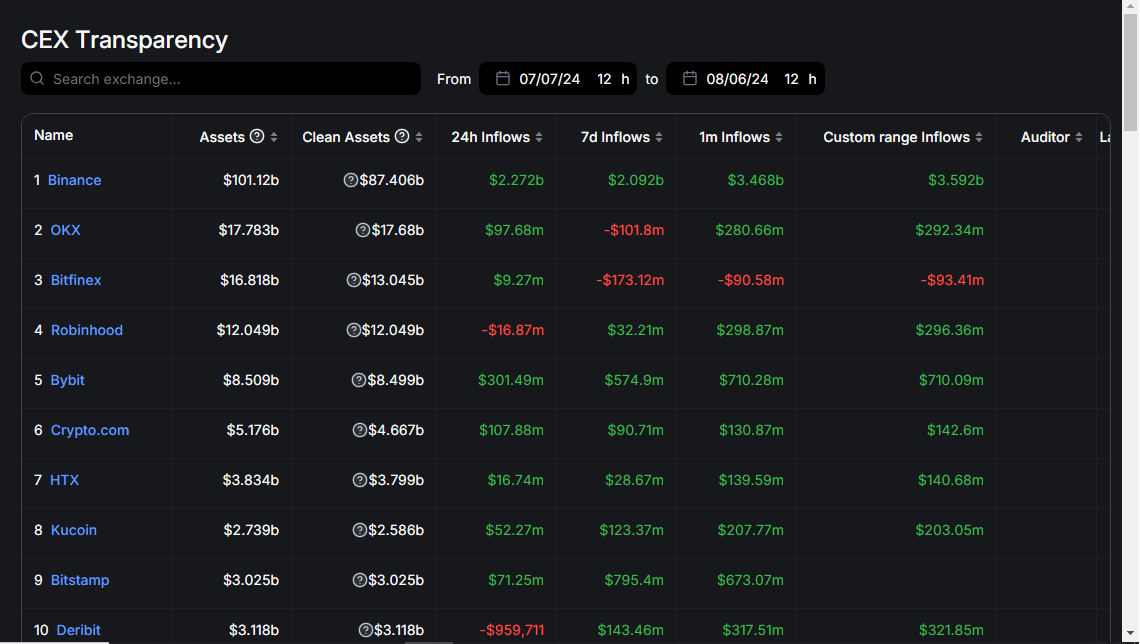Open the Binance exchange link

pos(75,180)
